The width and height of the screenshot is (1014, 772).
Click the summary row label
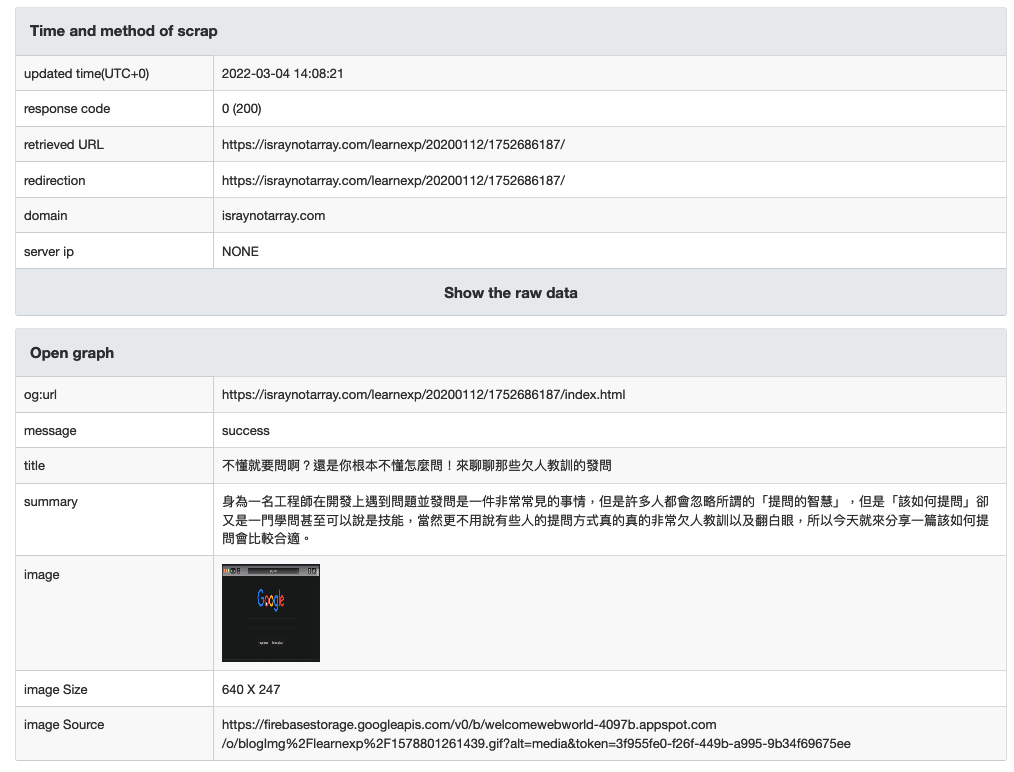coord(50,502)
